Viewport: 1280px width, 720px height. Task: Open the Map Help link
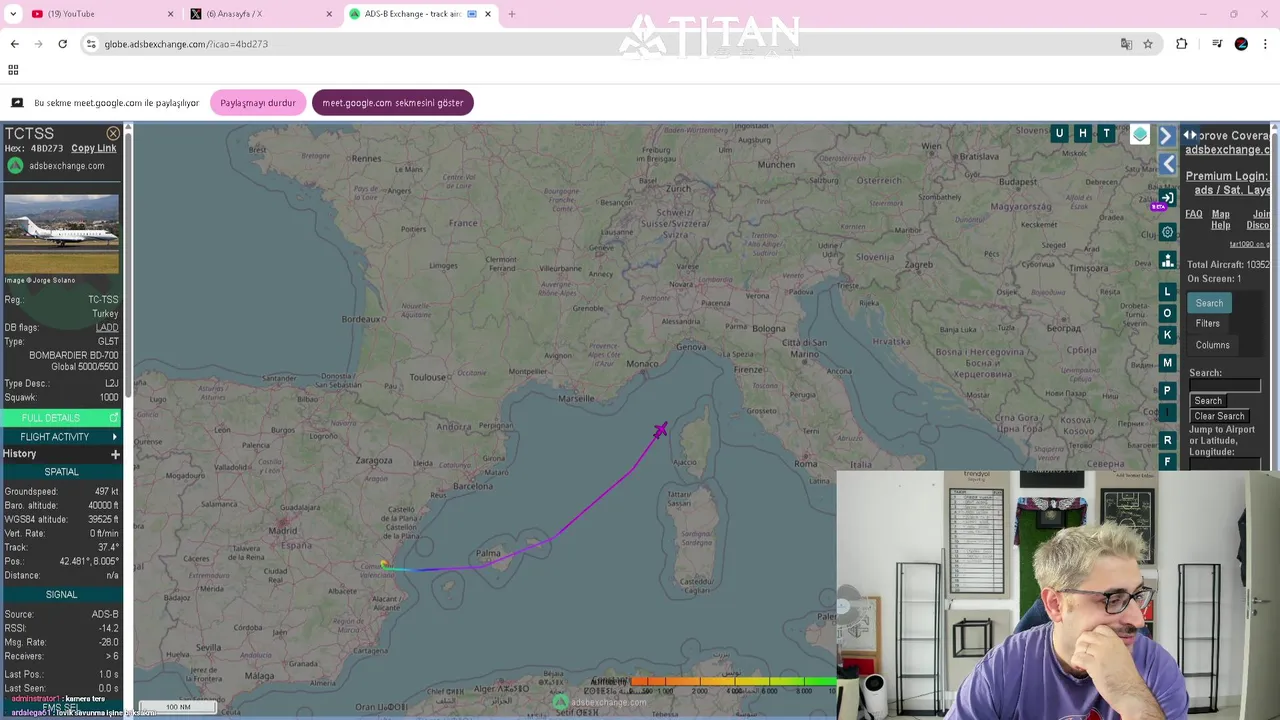point(1221,219)
